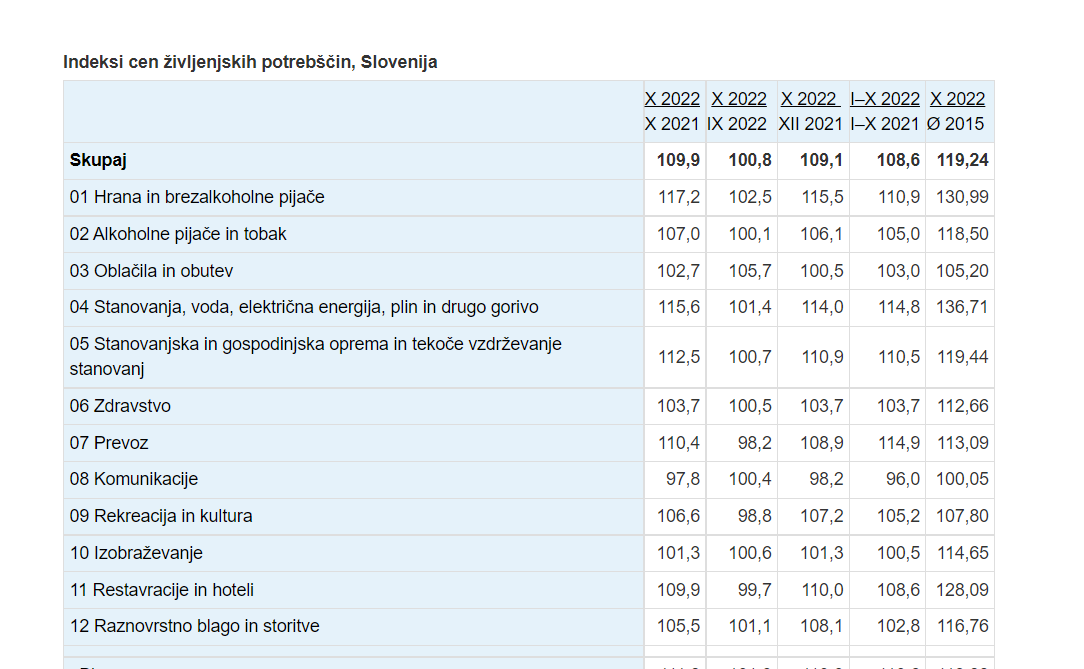Click value 118,50 in Alkoholne pijače row

[x=962, y=234]
